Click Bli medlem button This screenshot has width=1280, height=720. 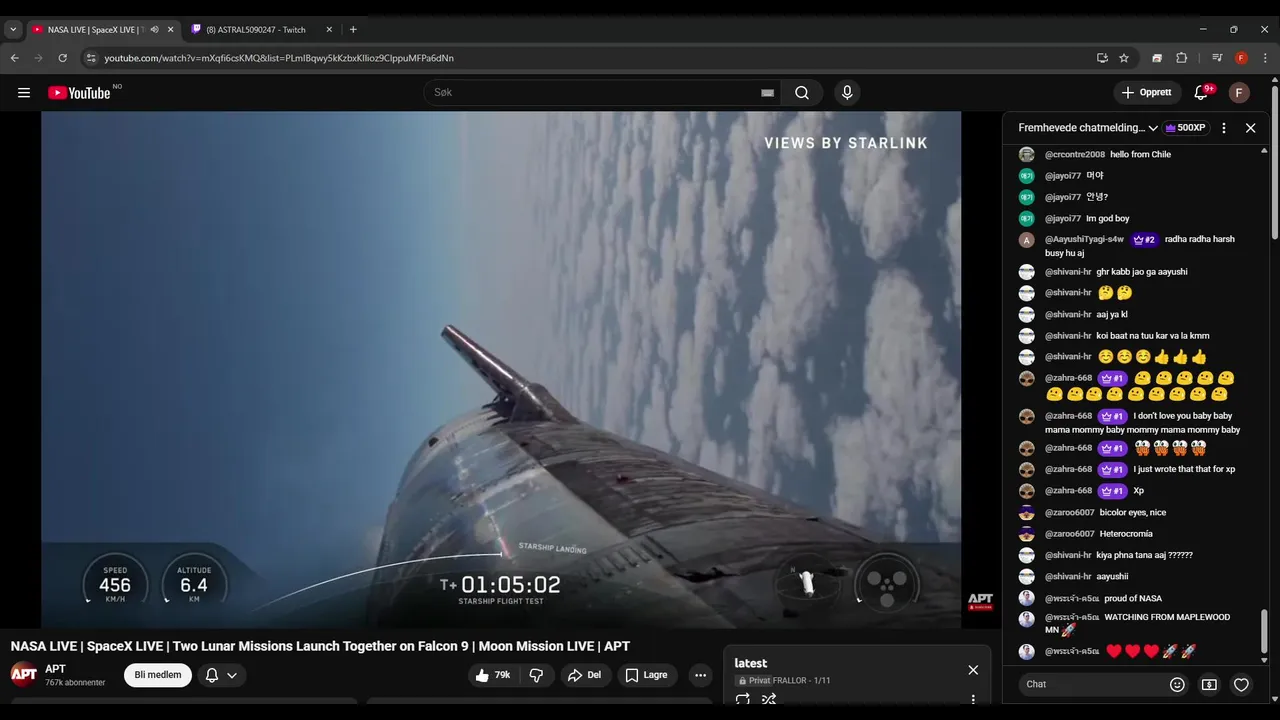(158, 675)
